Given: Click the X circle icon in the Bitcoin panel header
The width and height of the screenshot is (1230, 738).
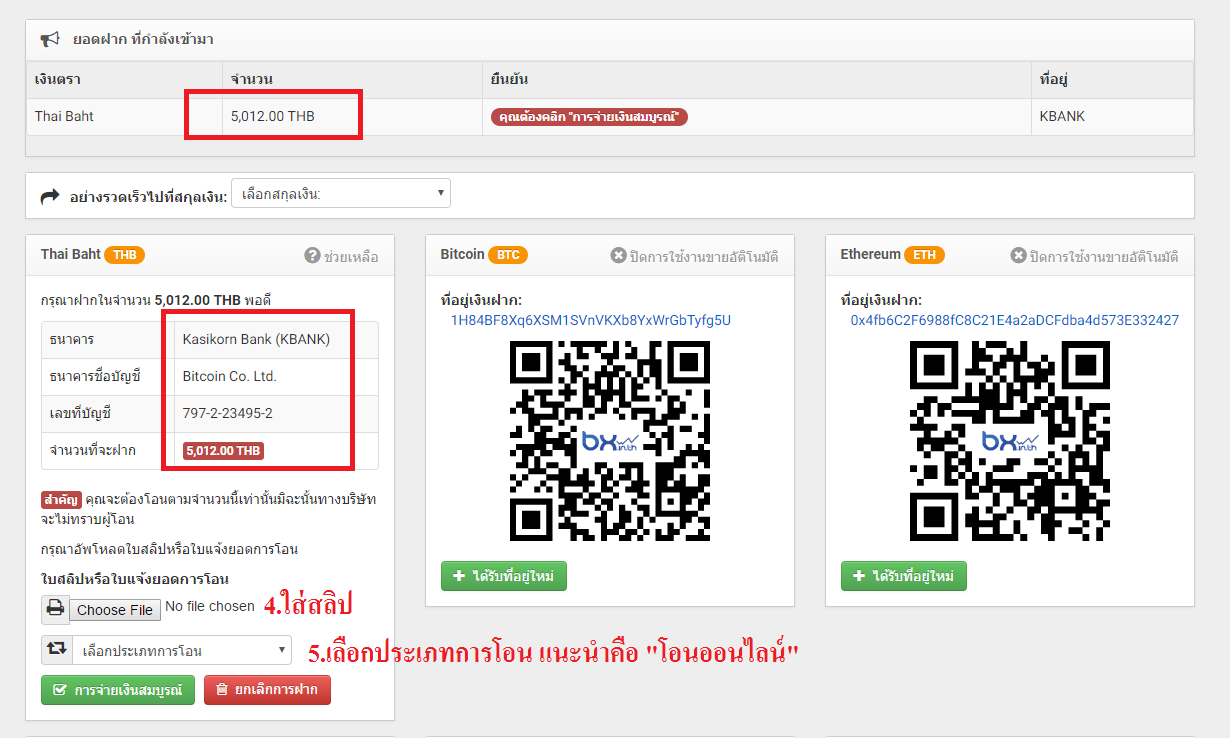Looking at the screenshot, I should (618, 256).
